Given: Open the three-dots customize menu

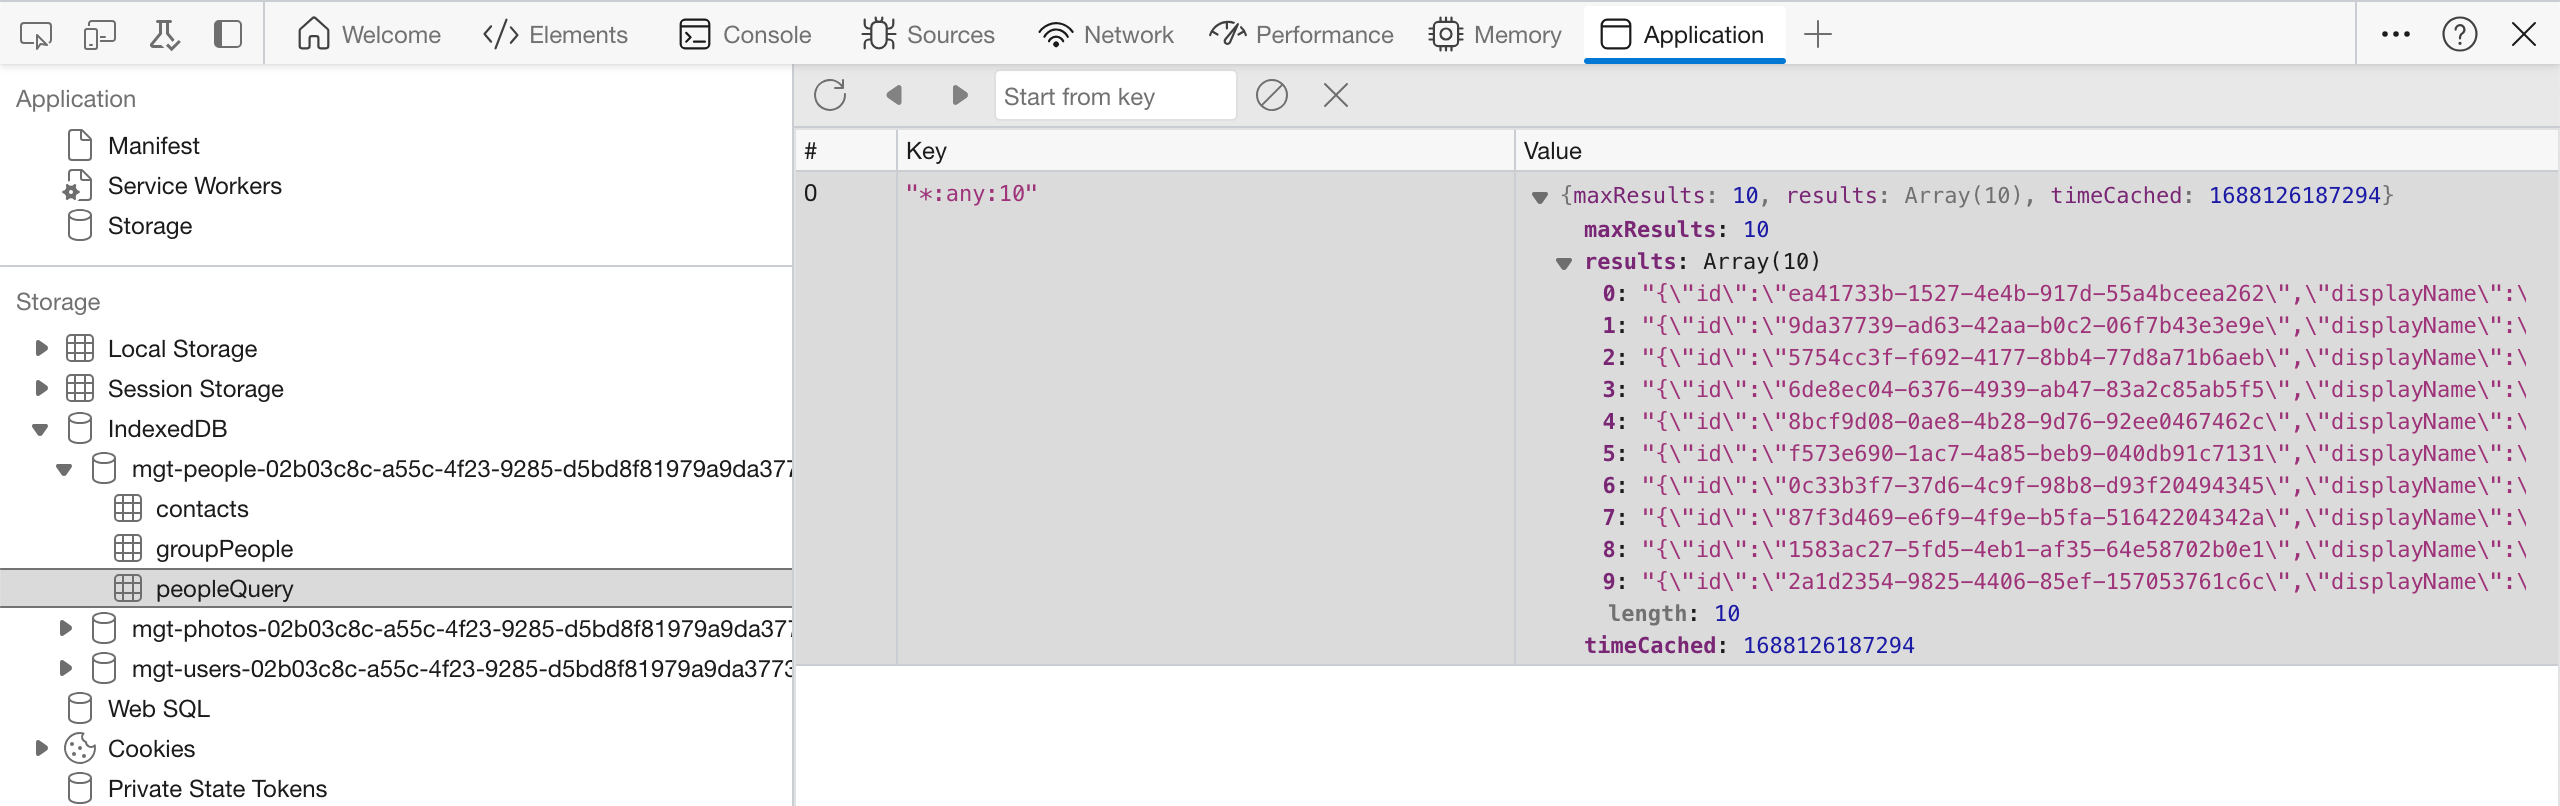Looking at the screenshot, I should click(2395, 35).
